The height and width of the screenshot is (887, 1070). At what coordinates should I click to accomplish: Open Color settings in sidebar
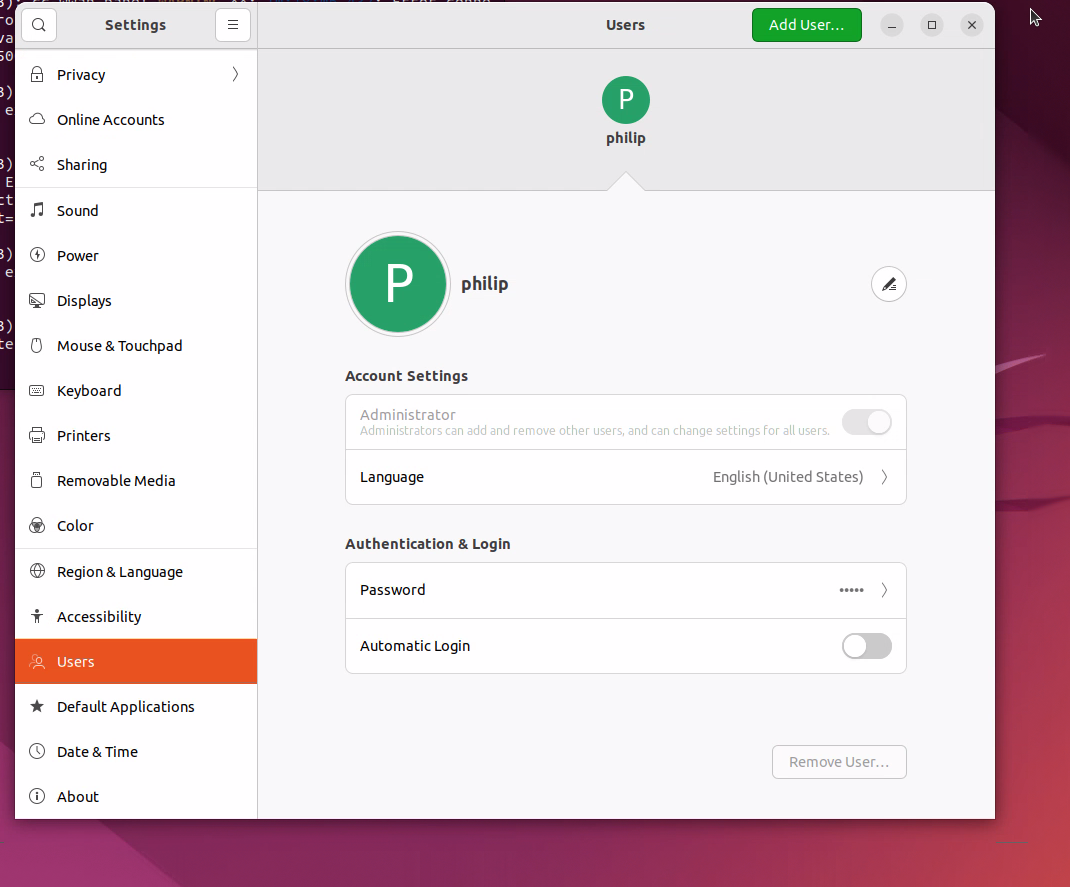75,526
